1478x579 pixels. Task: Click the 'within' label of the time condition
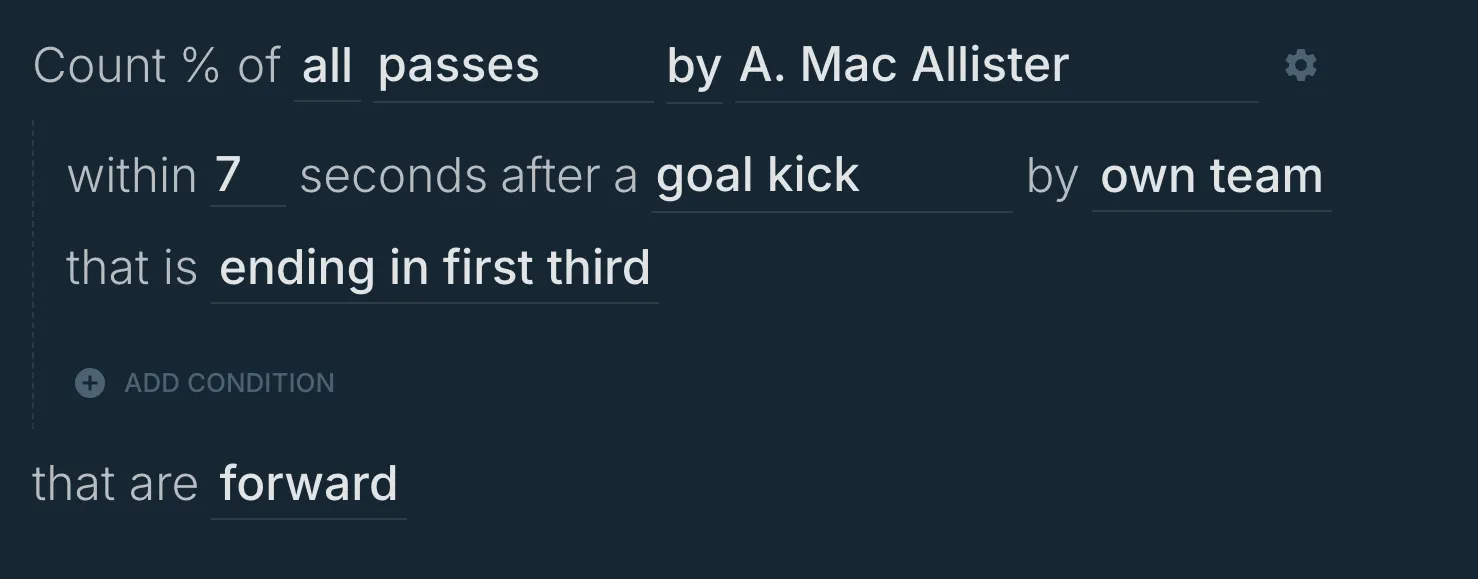[132, 176]
